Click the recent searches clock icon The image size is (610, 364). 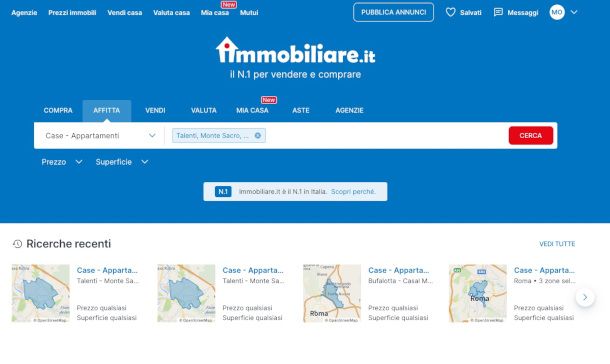point(17,244)
